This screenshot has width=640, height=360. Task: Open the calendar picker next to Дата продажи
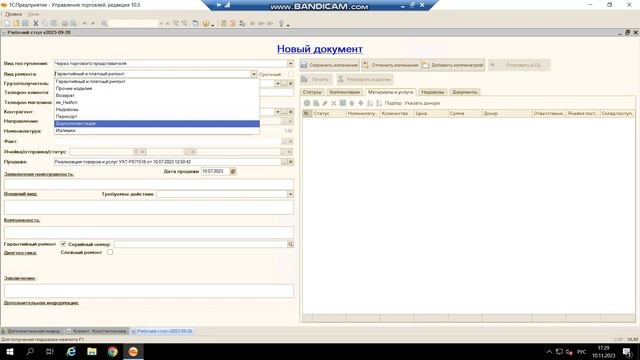point(233,171)
